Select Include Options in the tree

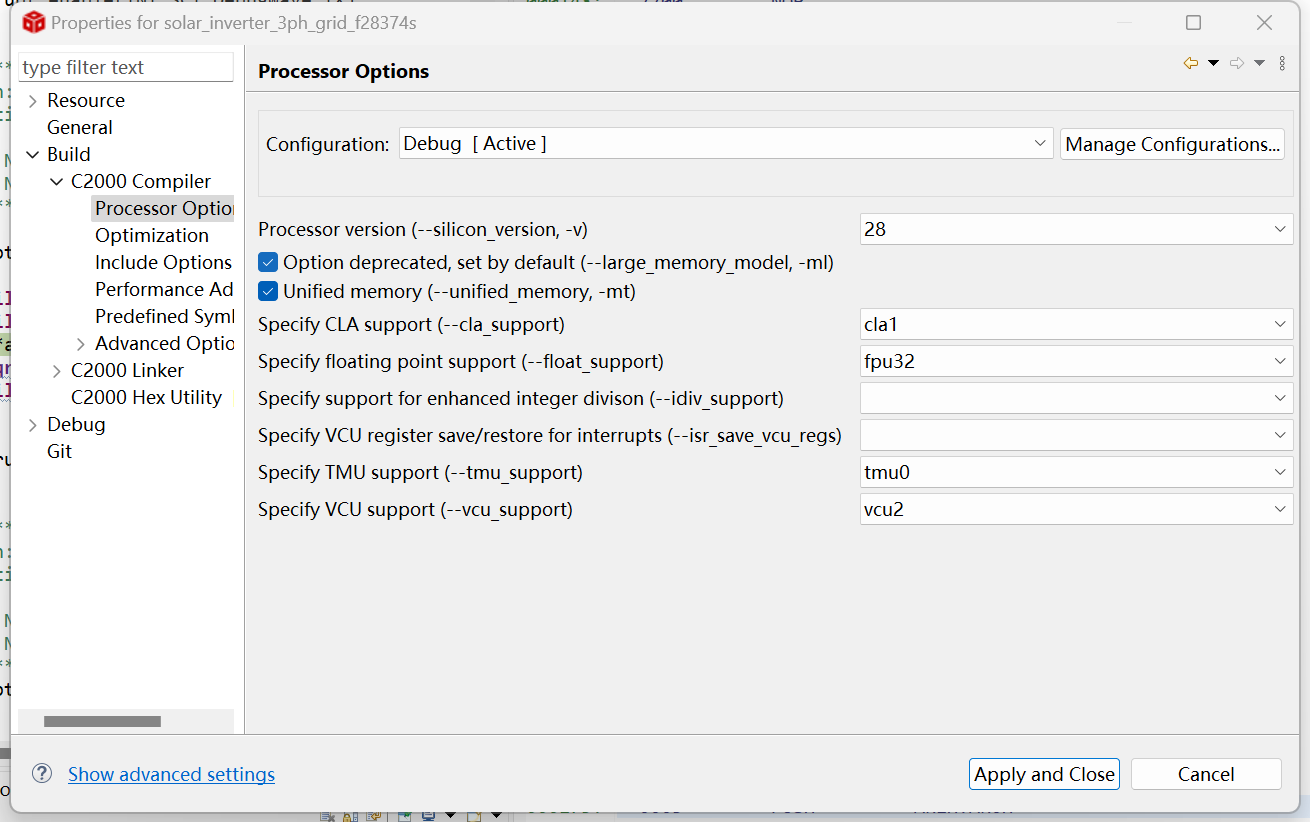tap(163, 262)
